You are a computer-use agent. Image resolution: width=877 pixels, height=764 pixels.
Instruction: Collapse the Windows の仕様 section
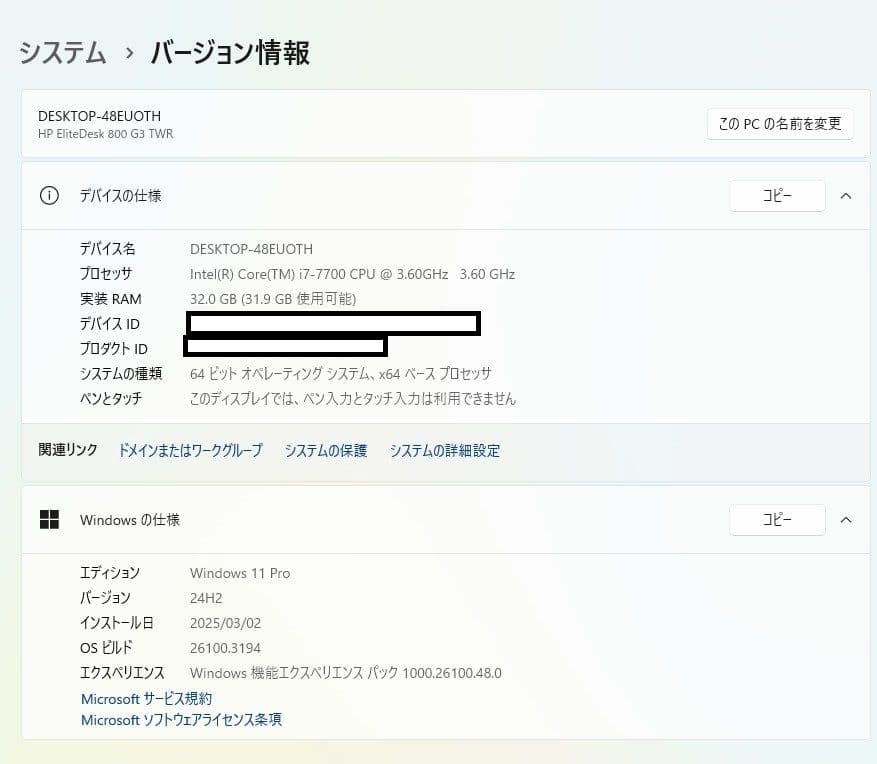846,520
